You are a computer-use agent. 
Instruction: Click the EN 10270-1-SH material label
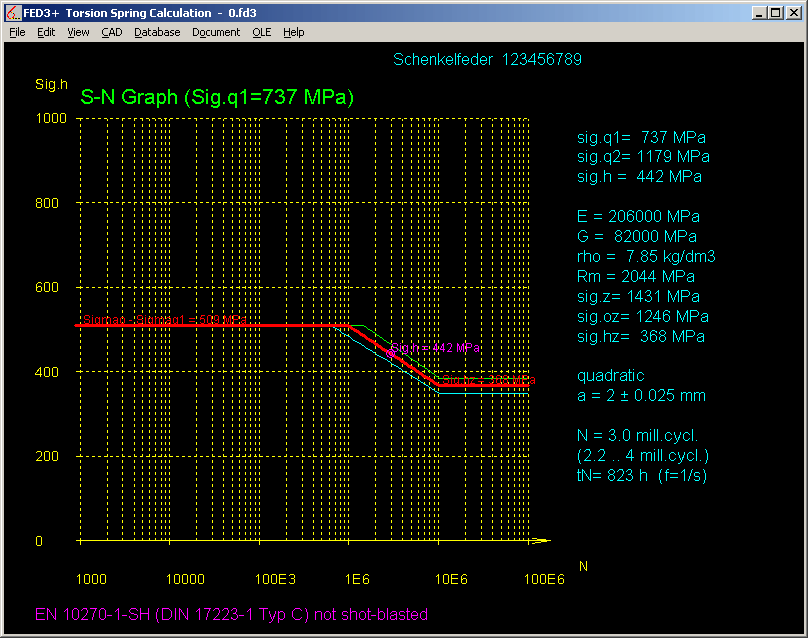(231, 614)
